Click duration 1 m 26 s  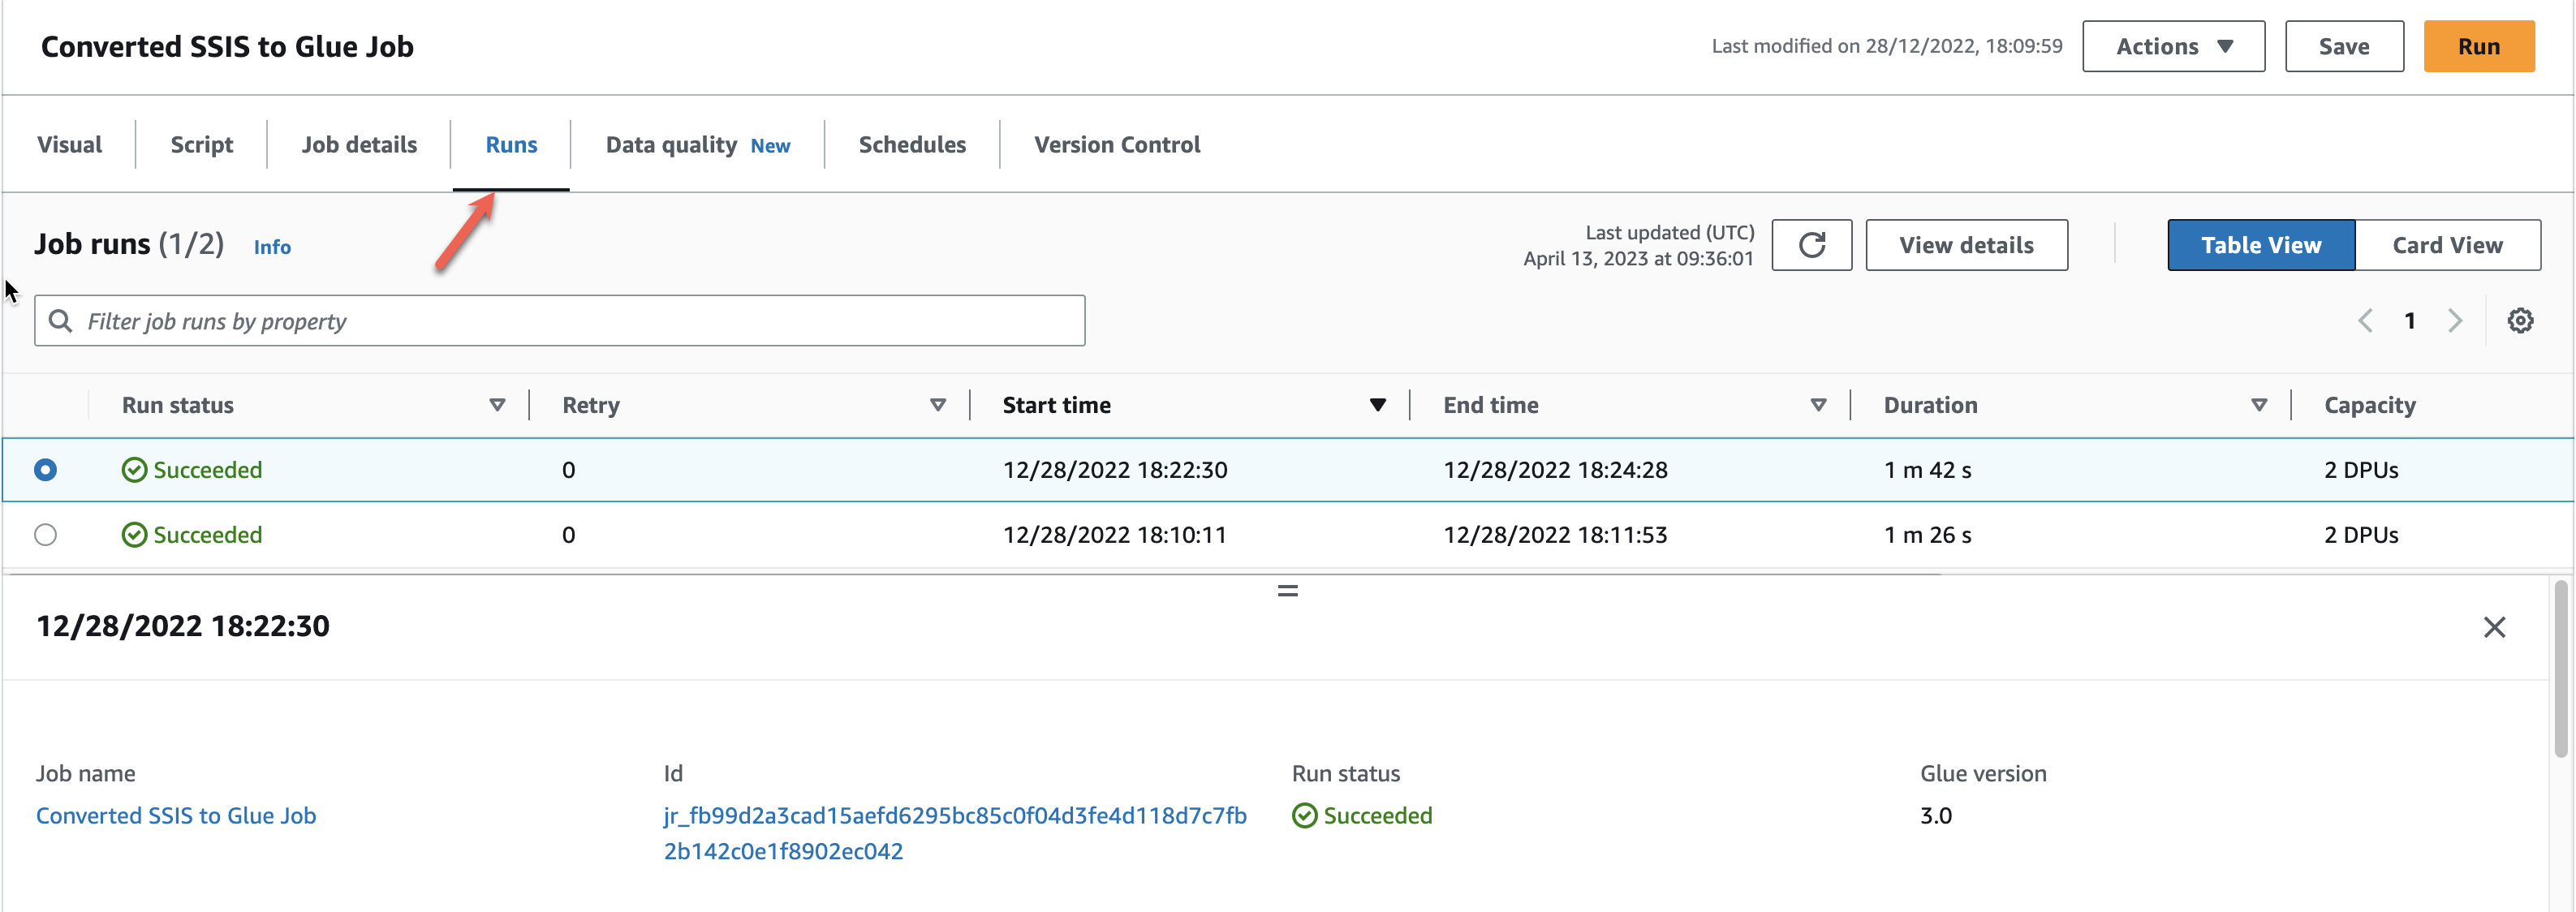point(1928,535)
